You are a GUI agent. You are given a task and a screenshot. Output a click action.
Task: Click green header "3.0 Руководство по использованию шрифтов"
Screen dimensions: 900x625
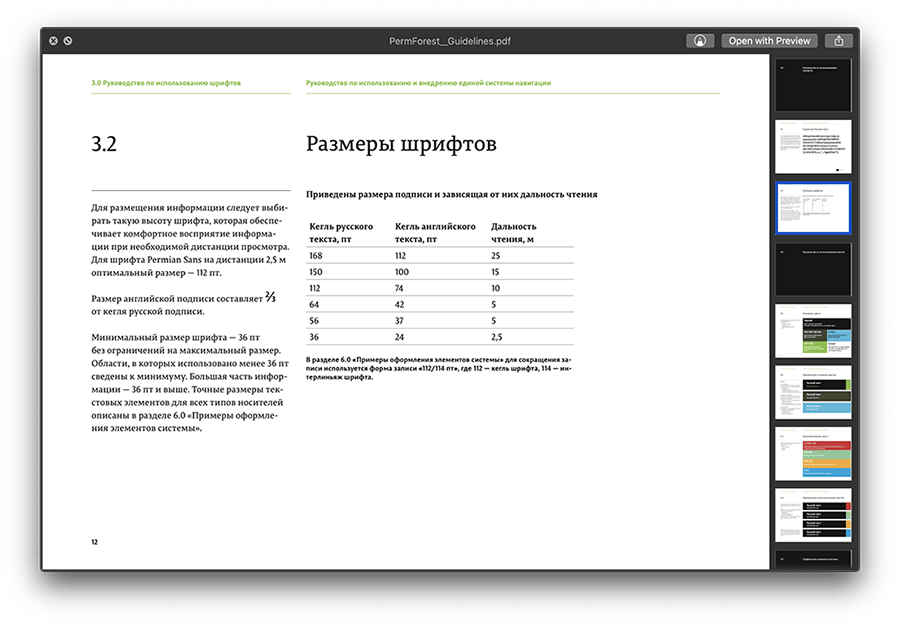pos(166,83)
